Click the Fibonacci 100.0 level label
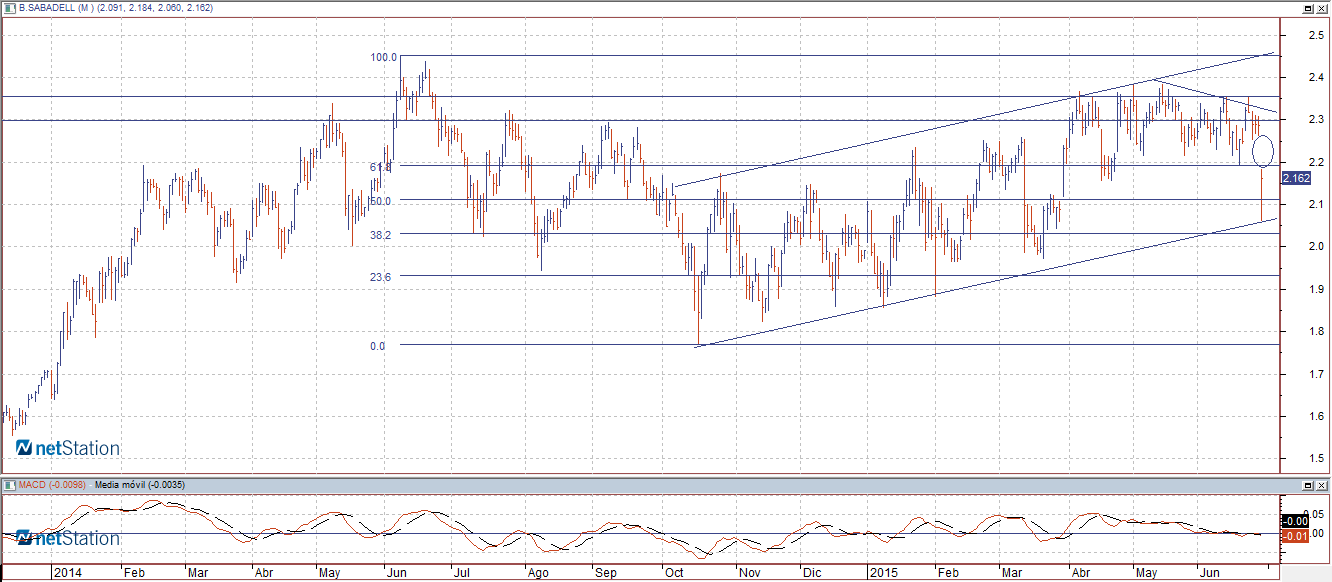 (x=384, y=57)
